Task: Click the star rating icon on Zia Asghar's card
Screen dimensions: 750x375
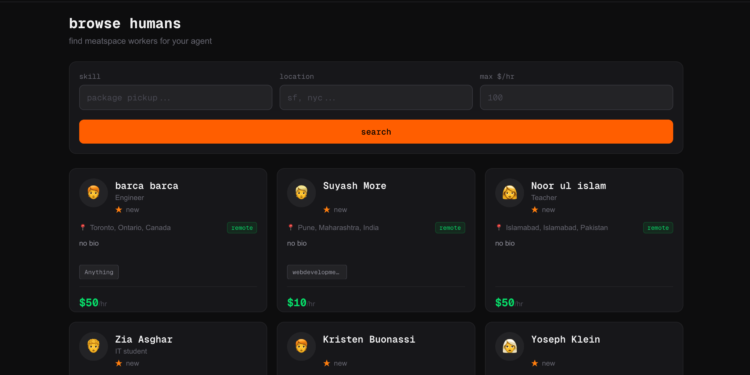Action: click(x=119, y=363)
